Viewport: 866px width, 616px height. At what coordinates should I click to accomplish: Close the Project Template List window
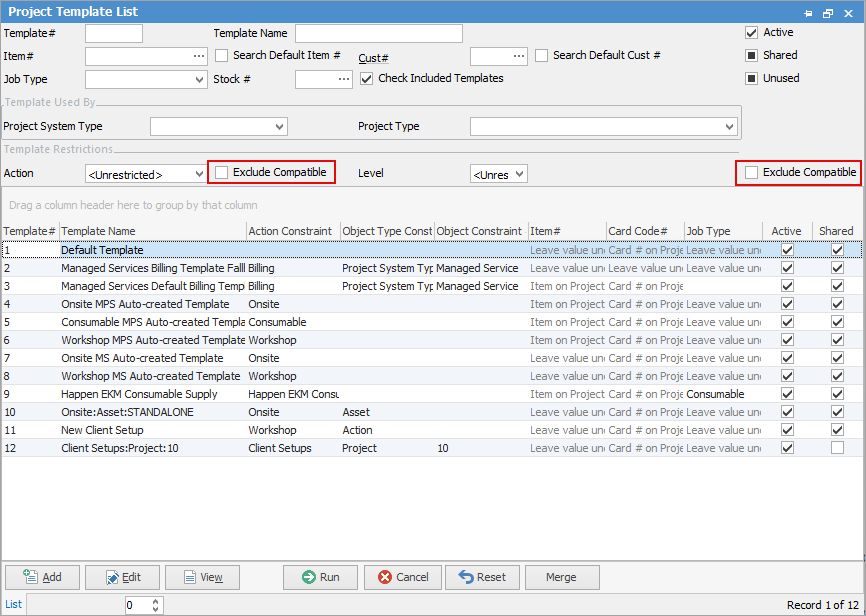(848, 13)
